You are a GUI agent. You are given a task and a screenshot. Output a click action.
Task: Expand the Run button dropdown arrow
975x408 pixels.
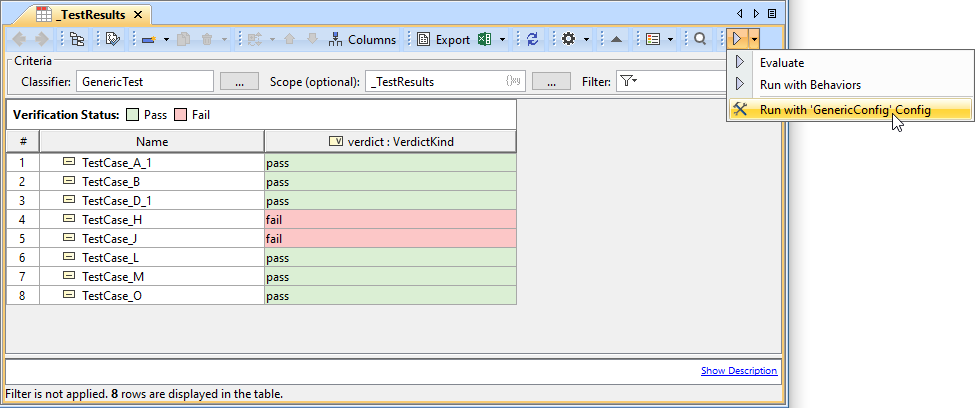(x=754, y=40)
